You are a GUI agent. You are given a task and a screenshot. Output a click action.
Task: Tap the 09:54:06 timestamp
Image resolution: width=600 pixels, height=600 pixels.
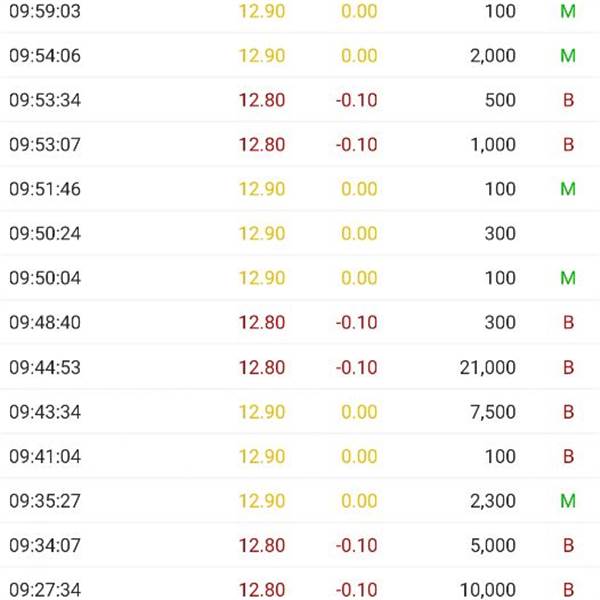(x=44, y=56)
